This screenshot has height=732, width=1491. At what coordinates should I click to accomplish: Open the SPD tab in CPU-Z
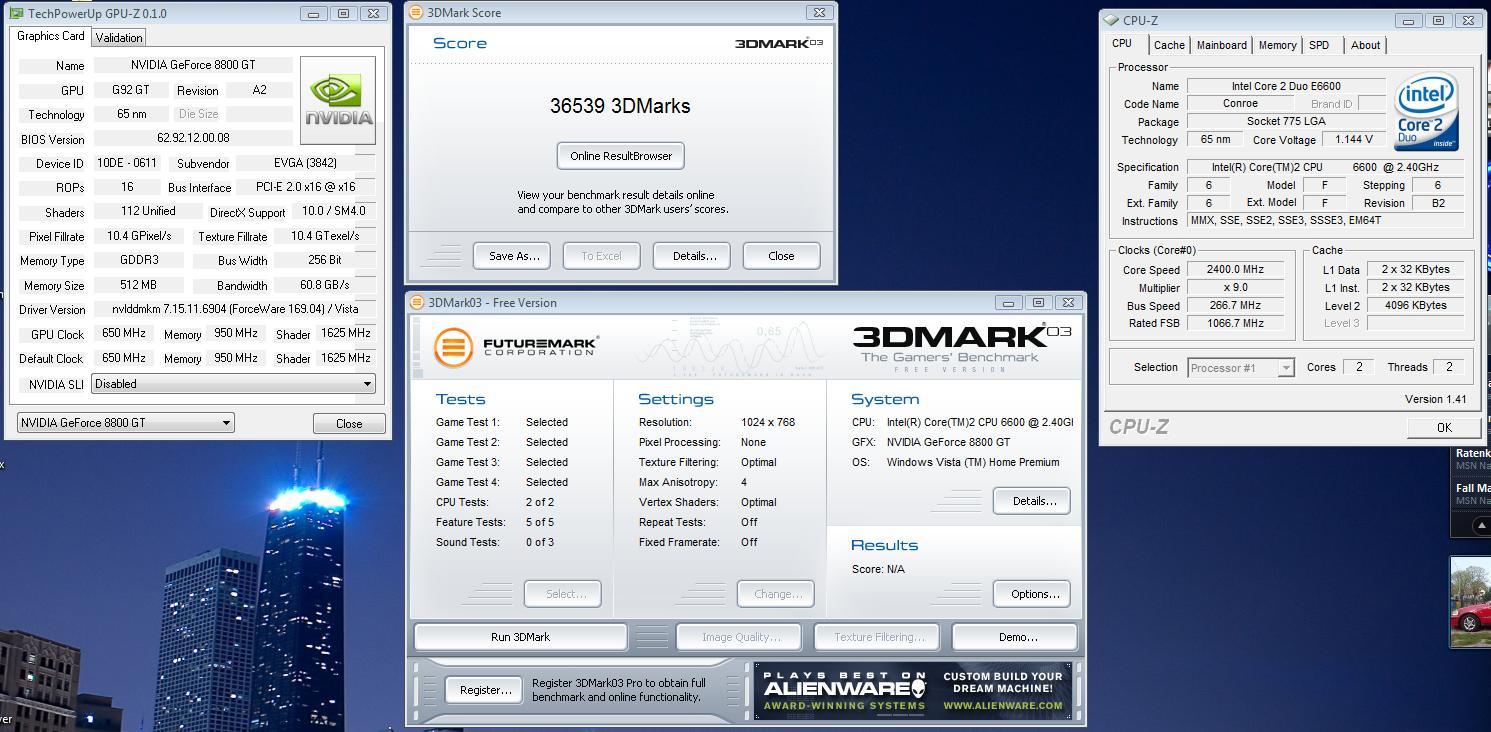(1319, 45)
